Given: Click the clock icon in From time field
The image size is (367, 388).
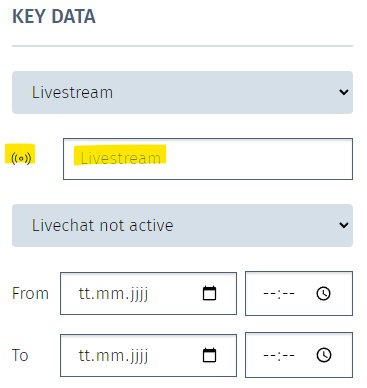Looking at the screenshot, I should click(323, 294).
